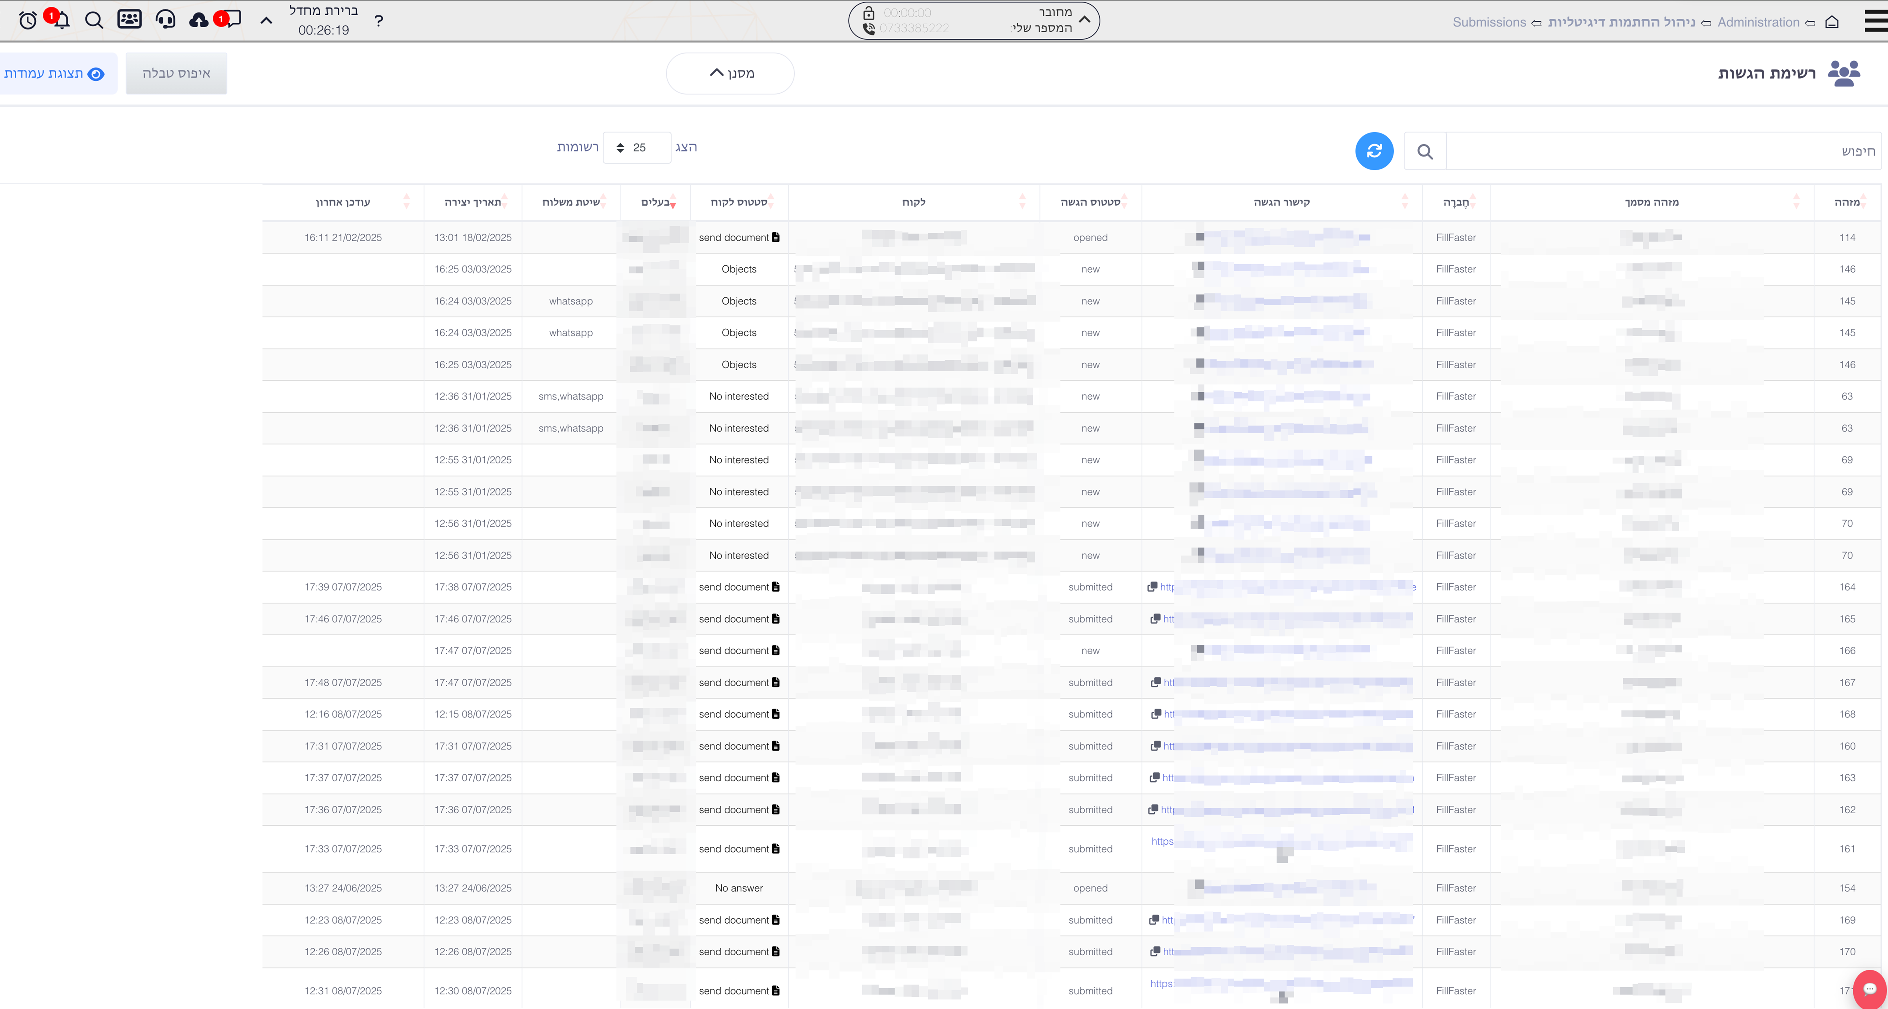This screenshot has width=1888, height=1009.
Task: Open the records-per-page selector showing 25
Action: (x=636, y=148)
